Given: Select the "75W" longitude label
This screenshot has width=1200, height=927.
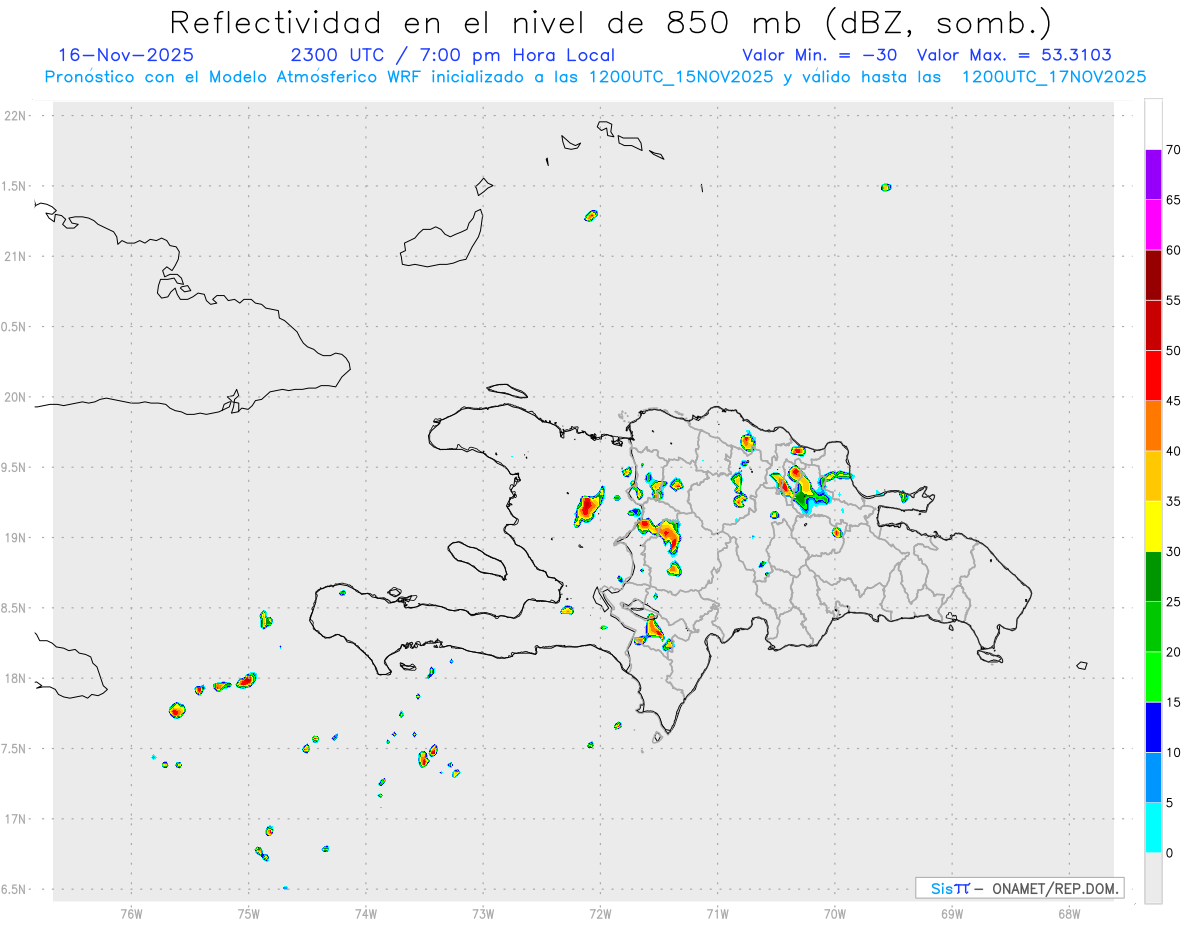Looking at the screenshot, I should coord(249,913).
